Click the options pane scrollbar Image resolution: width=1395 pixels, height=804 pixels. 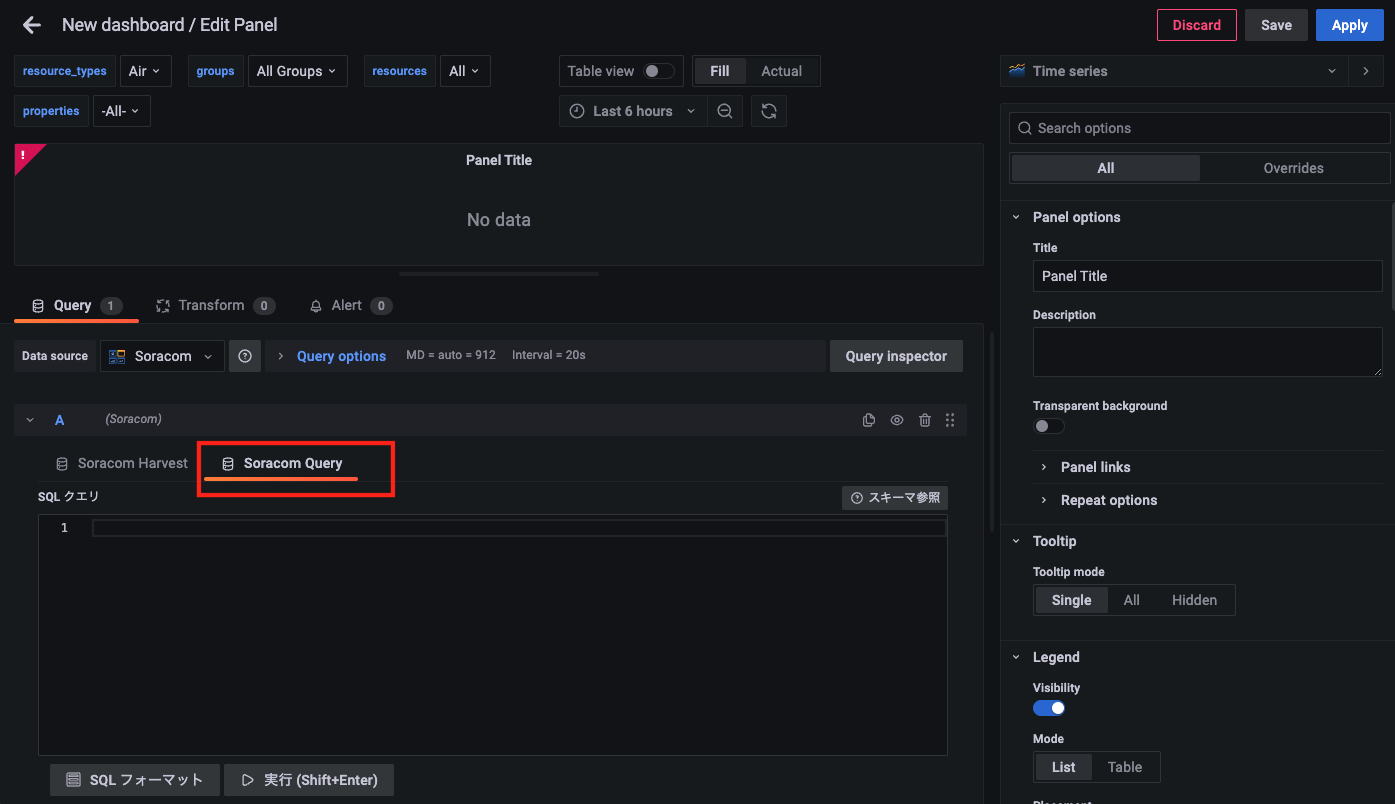tap(1392, 255)
